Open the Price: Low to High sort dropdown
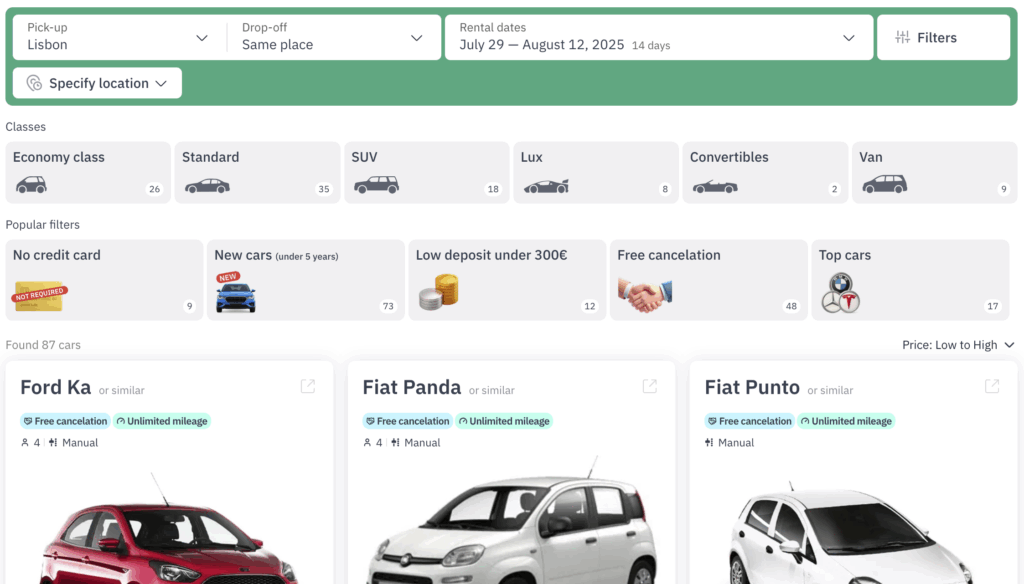Image resolution: width=1024 pixels, height=584 pixels. click(958, 345)
